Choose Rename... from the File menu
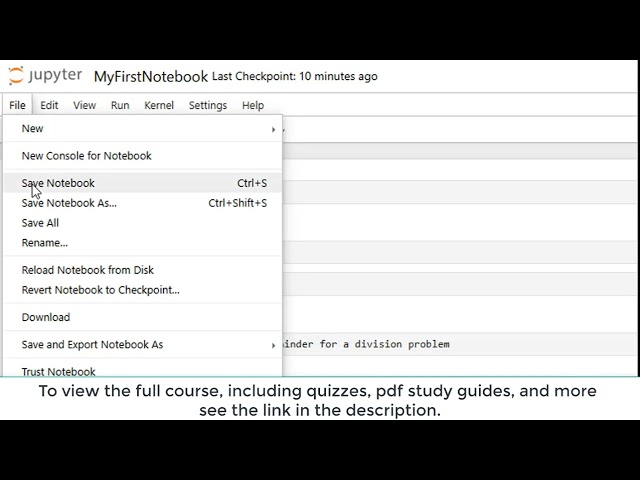 (x=142, y=243)
